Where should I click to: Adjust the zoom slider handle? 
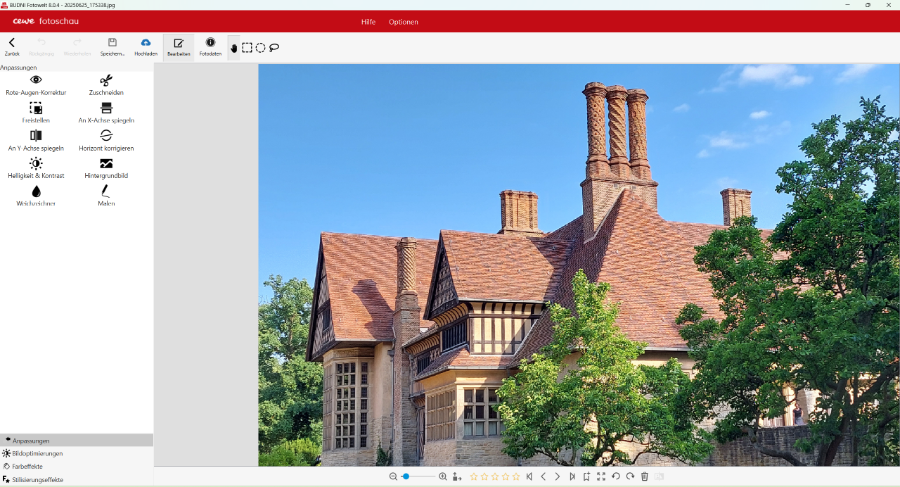tap(406, 477)
